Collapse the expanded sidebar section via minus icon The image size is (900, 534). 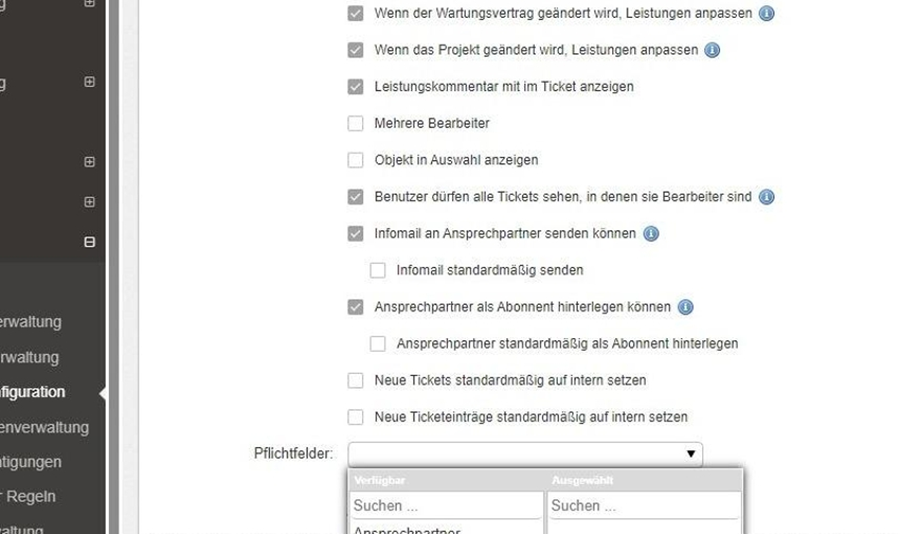[x=89, y=242]
